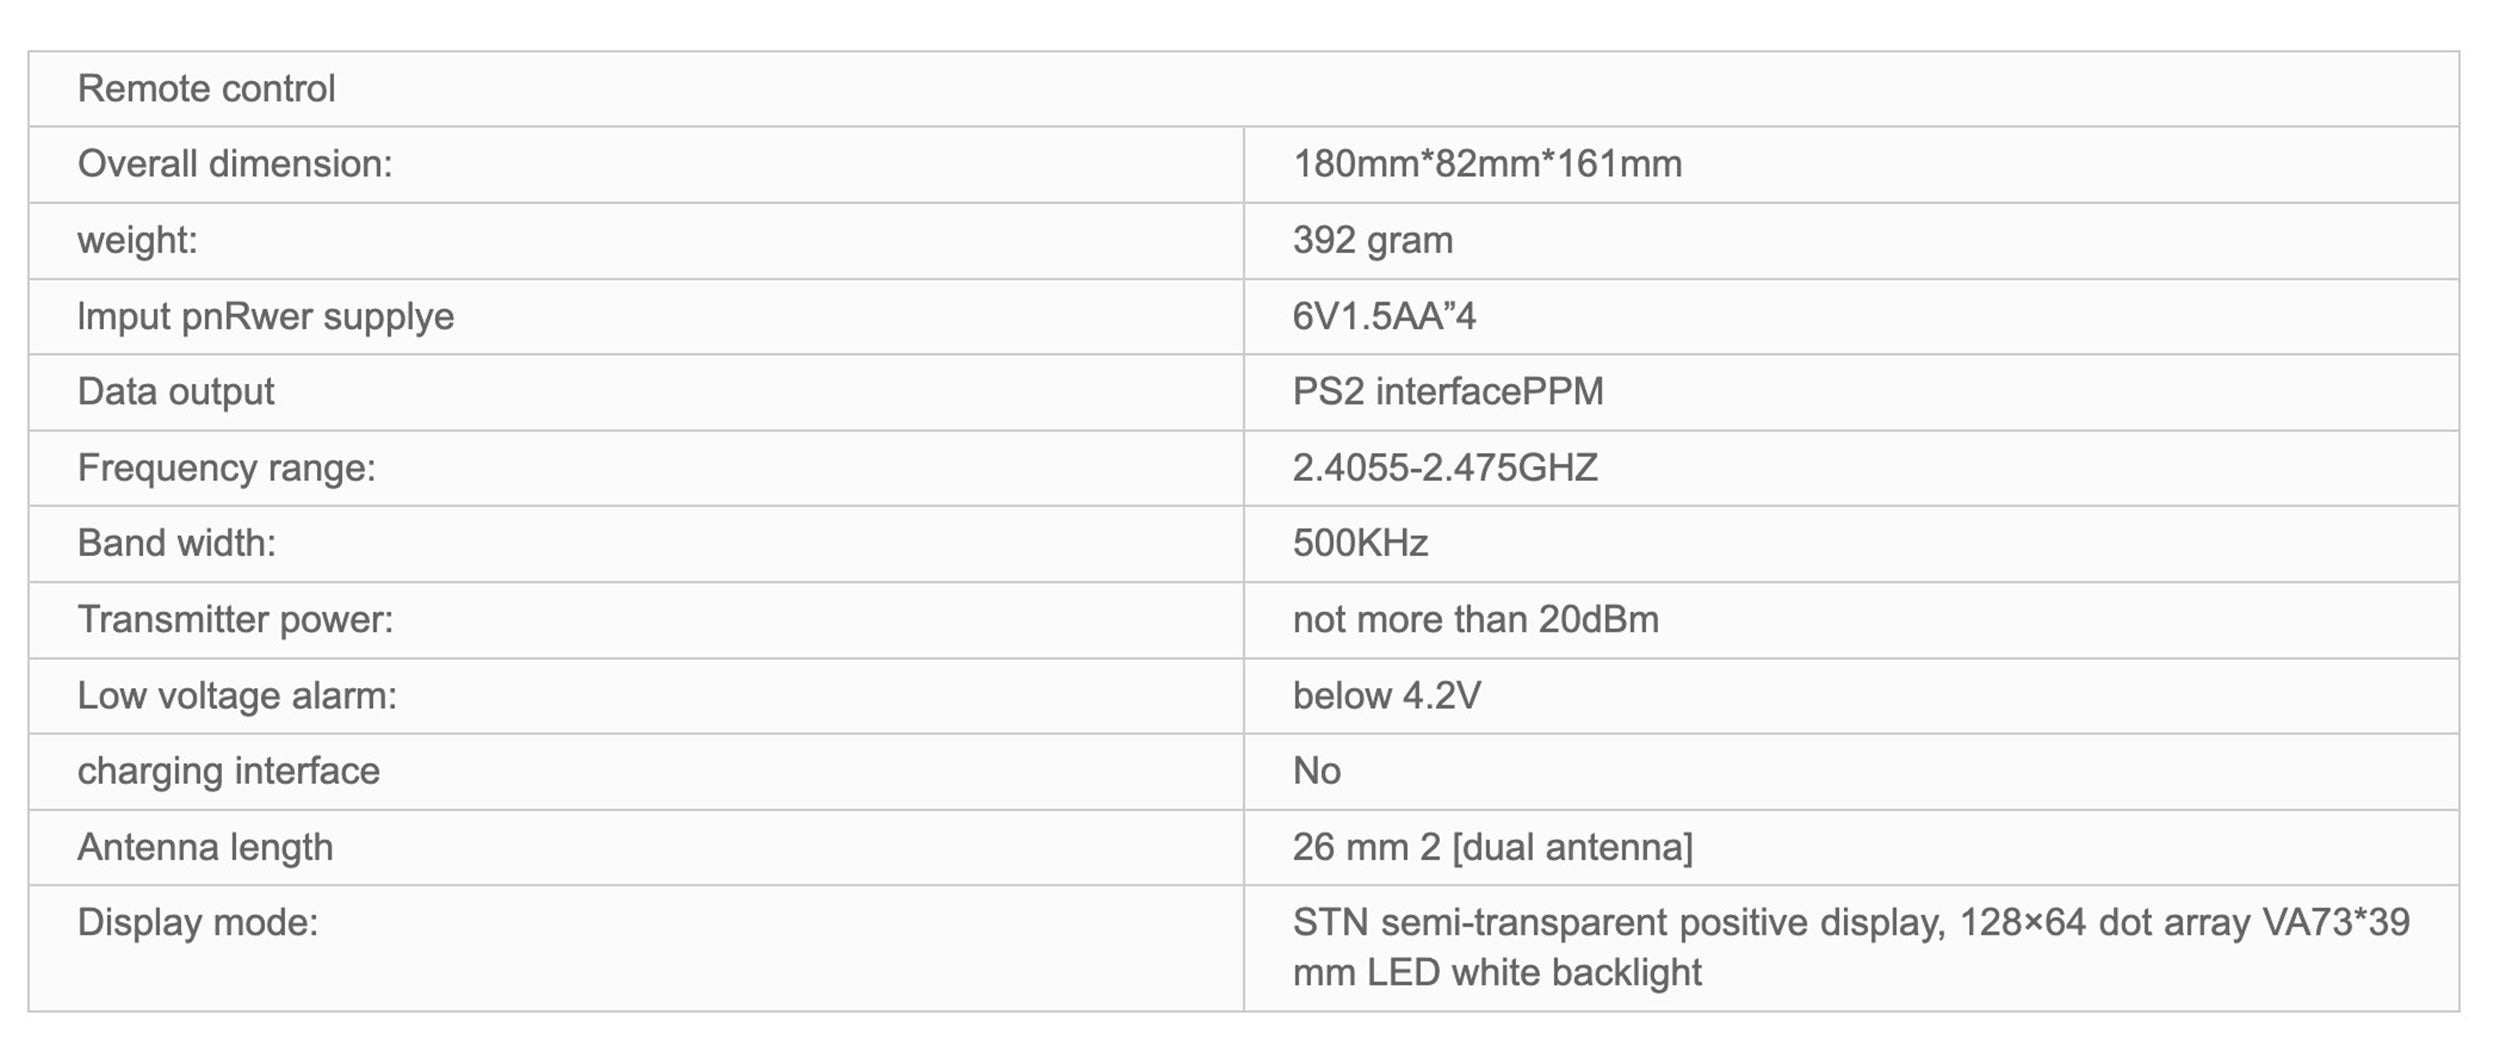
Task: Click the "392 gram" weight value
Action: (1372, 240)
